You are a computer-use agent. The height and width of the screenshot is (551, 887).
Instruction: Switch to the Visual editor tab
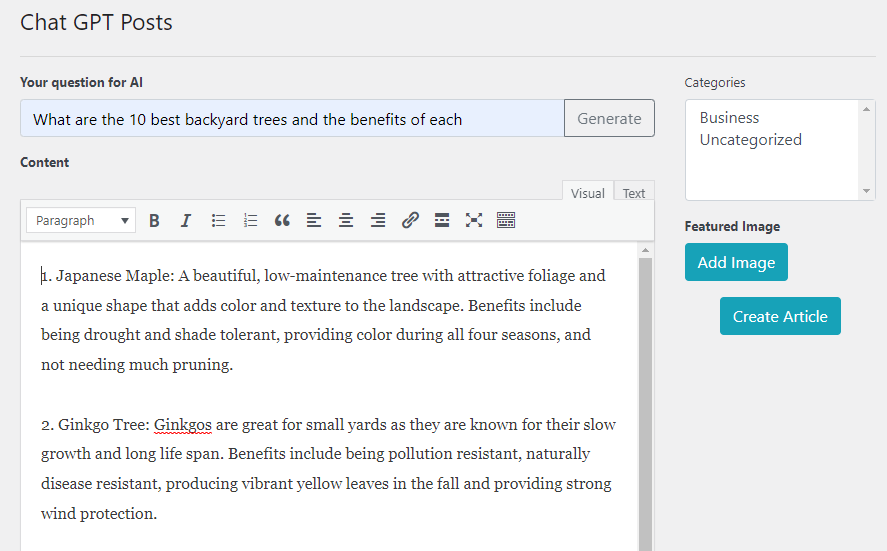coord(587,193)
